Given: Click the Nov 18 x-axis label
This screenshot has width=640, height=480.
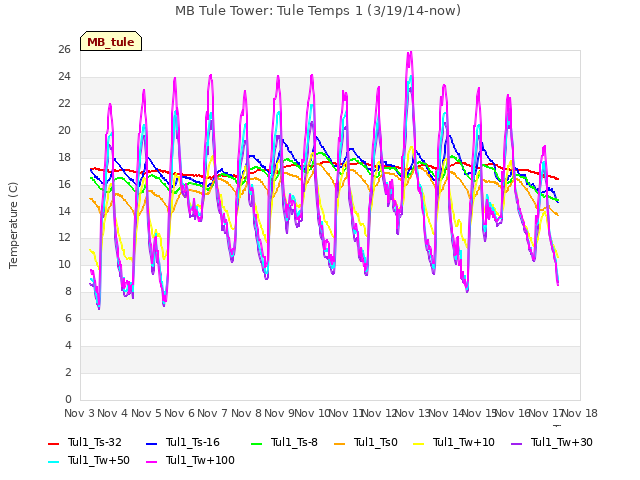Looking at the screenshot, I should [580, 413].
